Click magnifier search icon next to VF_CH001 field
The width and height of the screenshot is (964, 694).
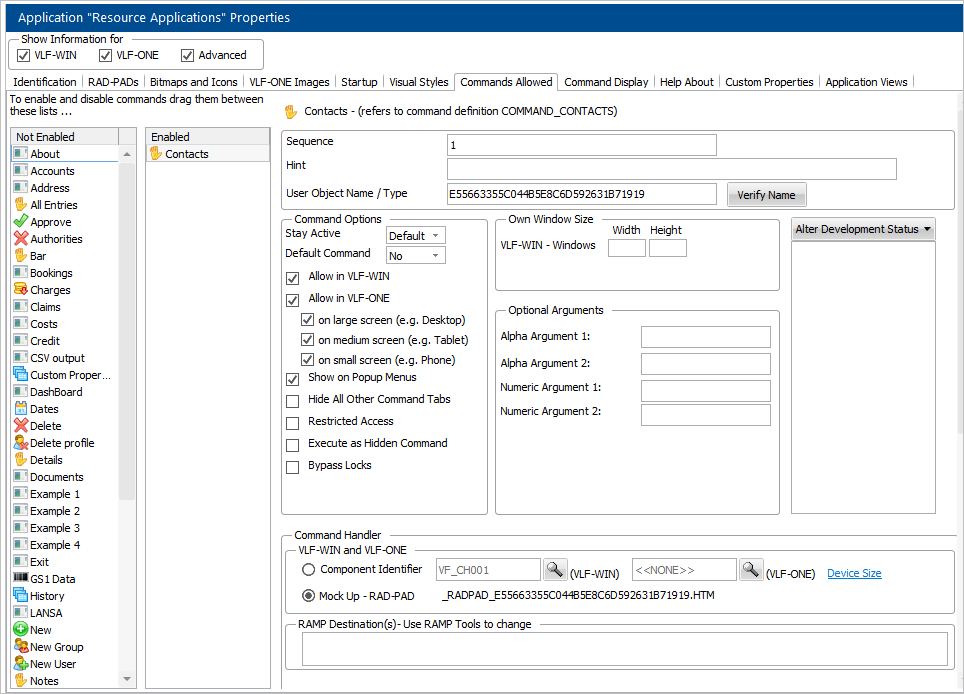(x=554, y=570)
